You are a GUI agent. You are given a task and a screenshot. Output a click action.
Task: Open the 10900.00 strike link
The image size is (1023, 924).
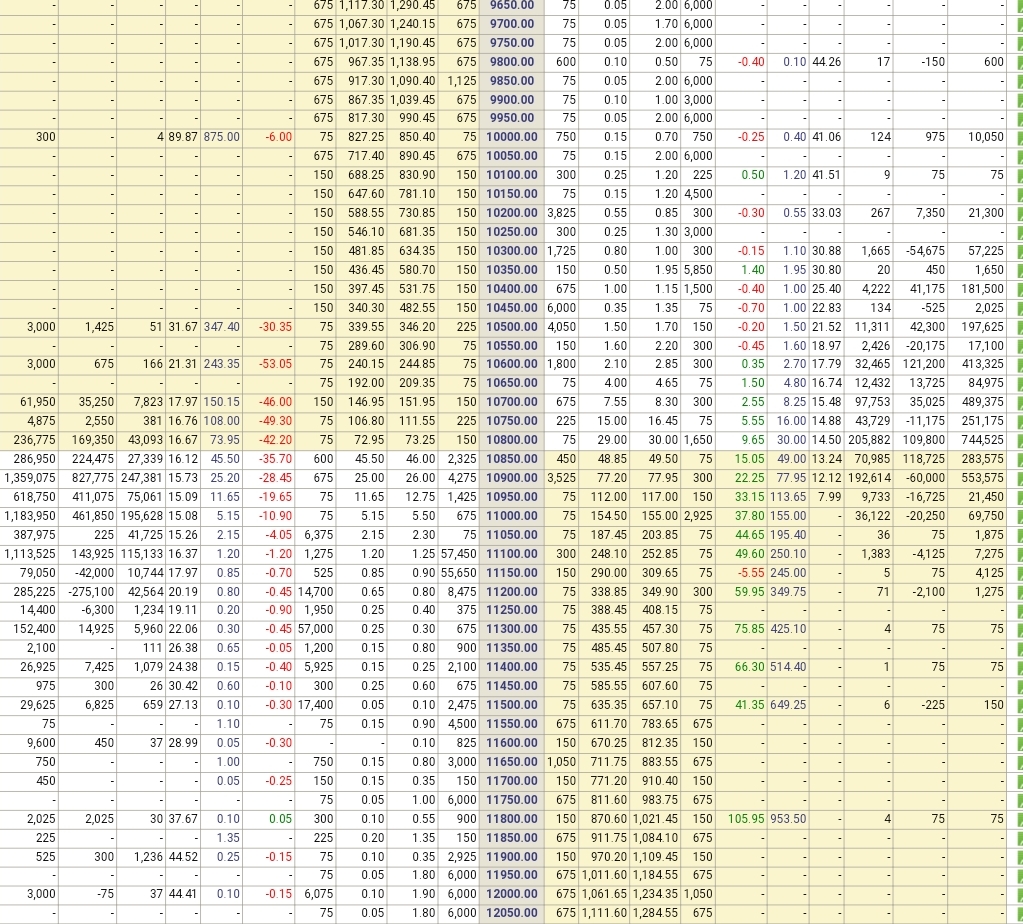coord(512,478)
